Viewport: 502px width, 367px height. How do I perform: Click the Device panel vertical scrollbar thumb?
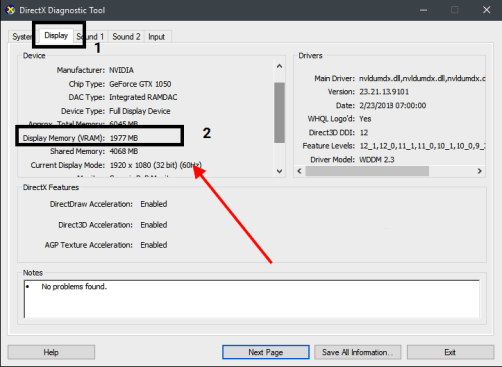coord(279,113)
